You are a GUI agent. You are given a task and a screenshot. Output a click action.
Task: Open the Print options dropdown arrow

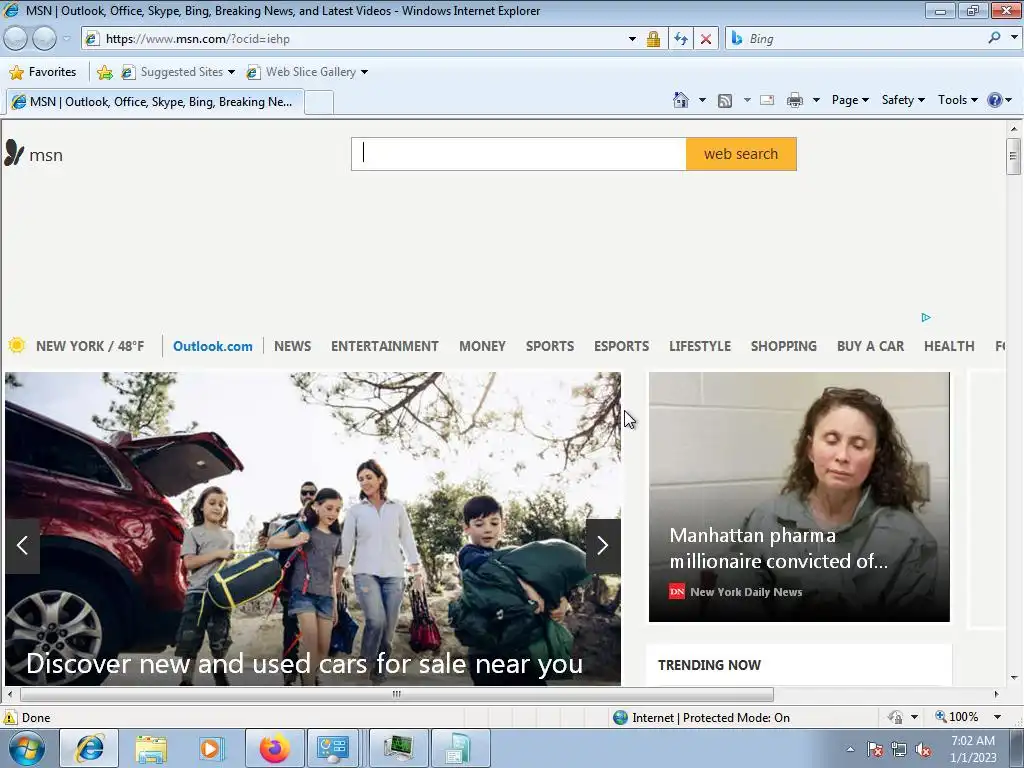coord(816,100)
